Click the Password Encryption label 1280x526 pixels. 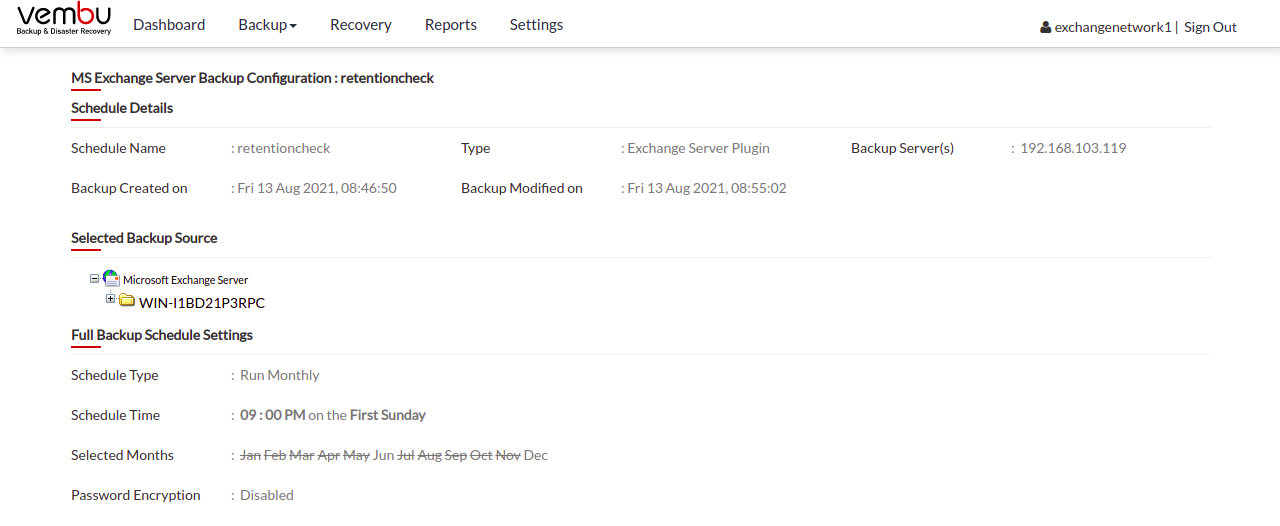coord(136,495)
